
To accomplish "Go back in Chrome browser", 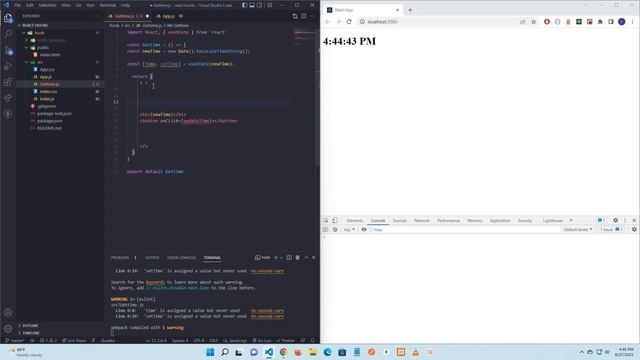I will point(327,22).
